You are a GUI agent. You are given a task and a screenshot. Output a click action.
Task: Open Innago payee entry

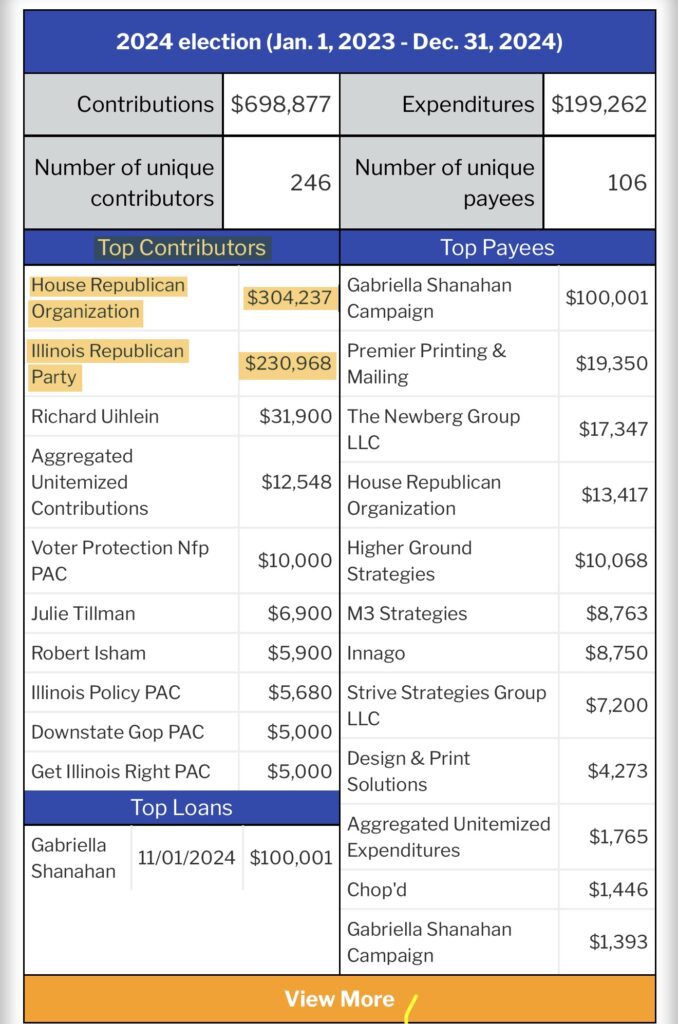[x=376, y=653]
